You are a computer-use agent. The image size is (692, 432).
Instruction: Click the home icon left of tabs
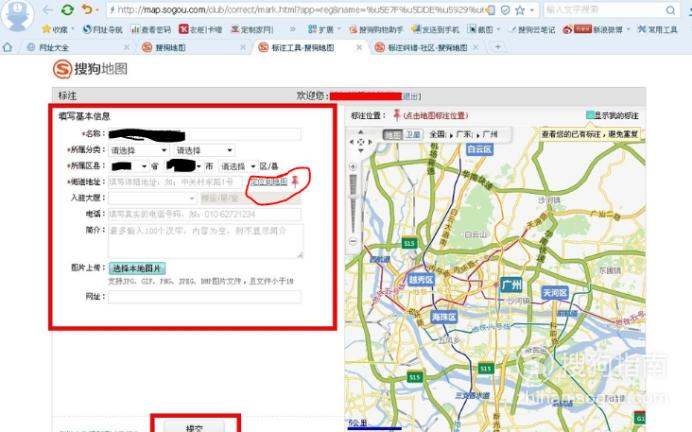pyautogui.click(x=8, y=47)
